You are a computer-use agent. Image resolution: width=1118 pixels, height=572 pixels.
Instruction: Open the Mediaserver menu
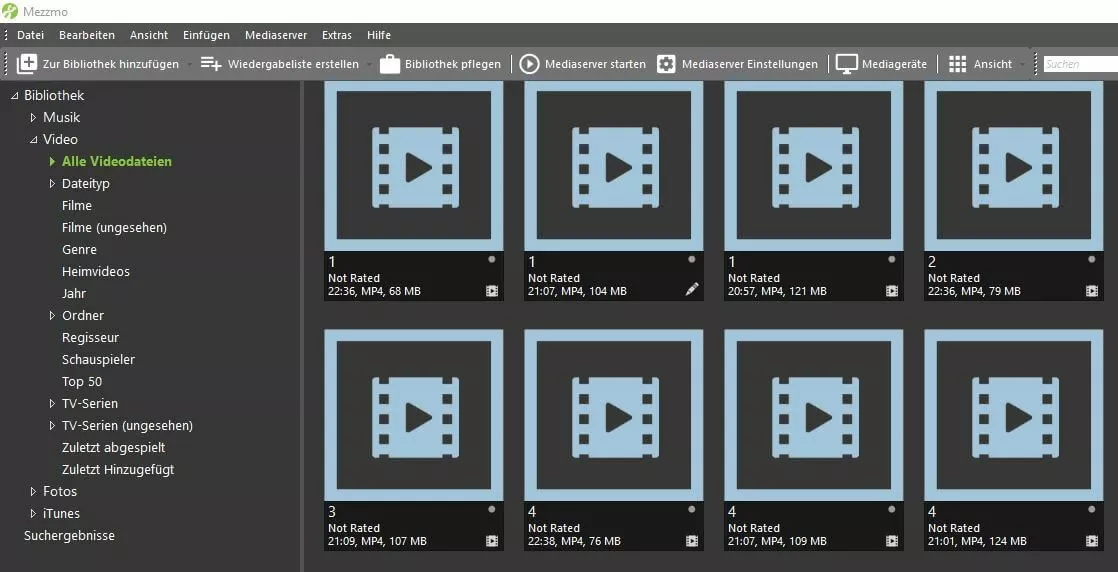[x=276, y=35]
